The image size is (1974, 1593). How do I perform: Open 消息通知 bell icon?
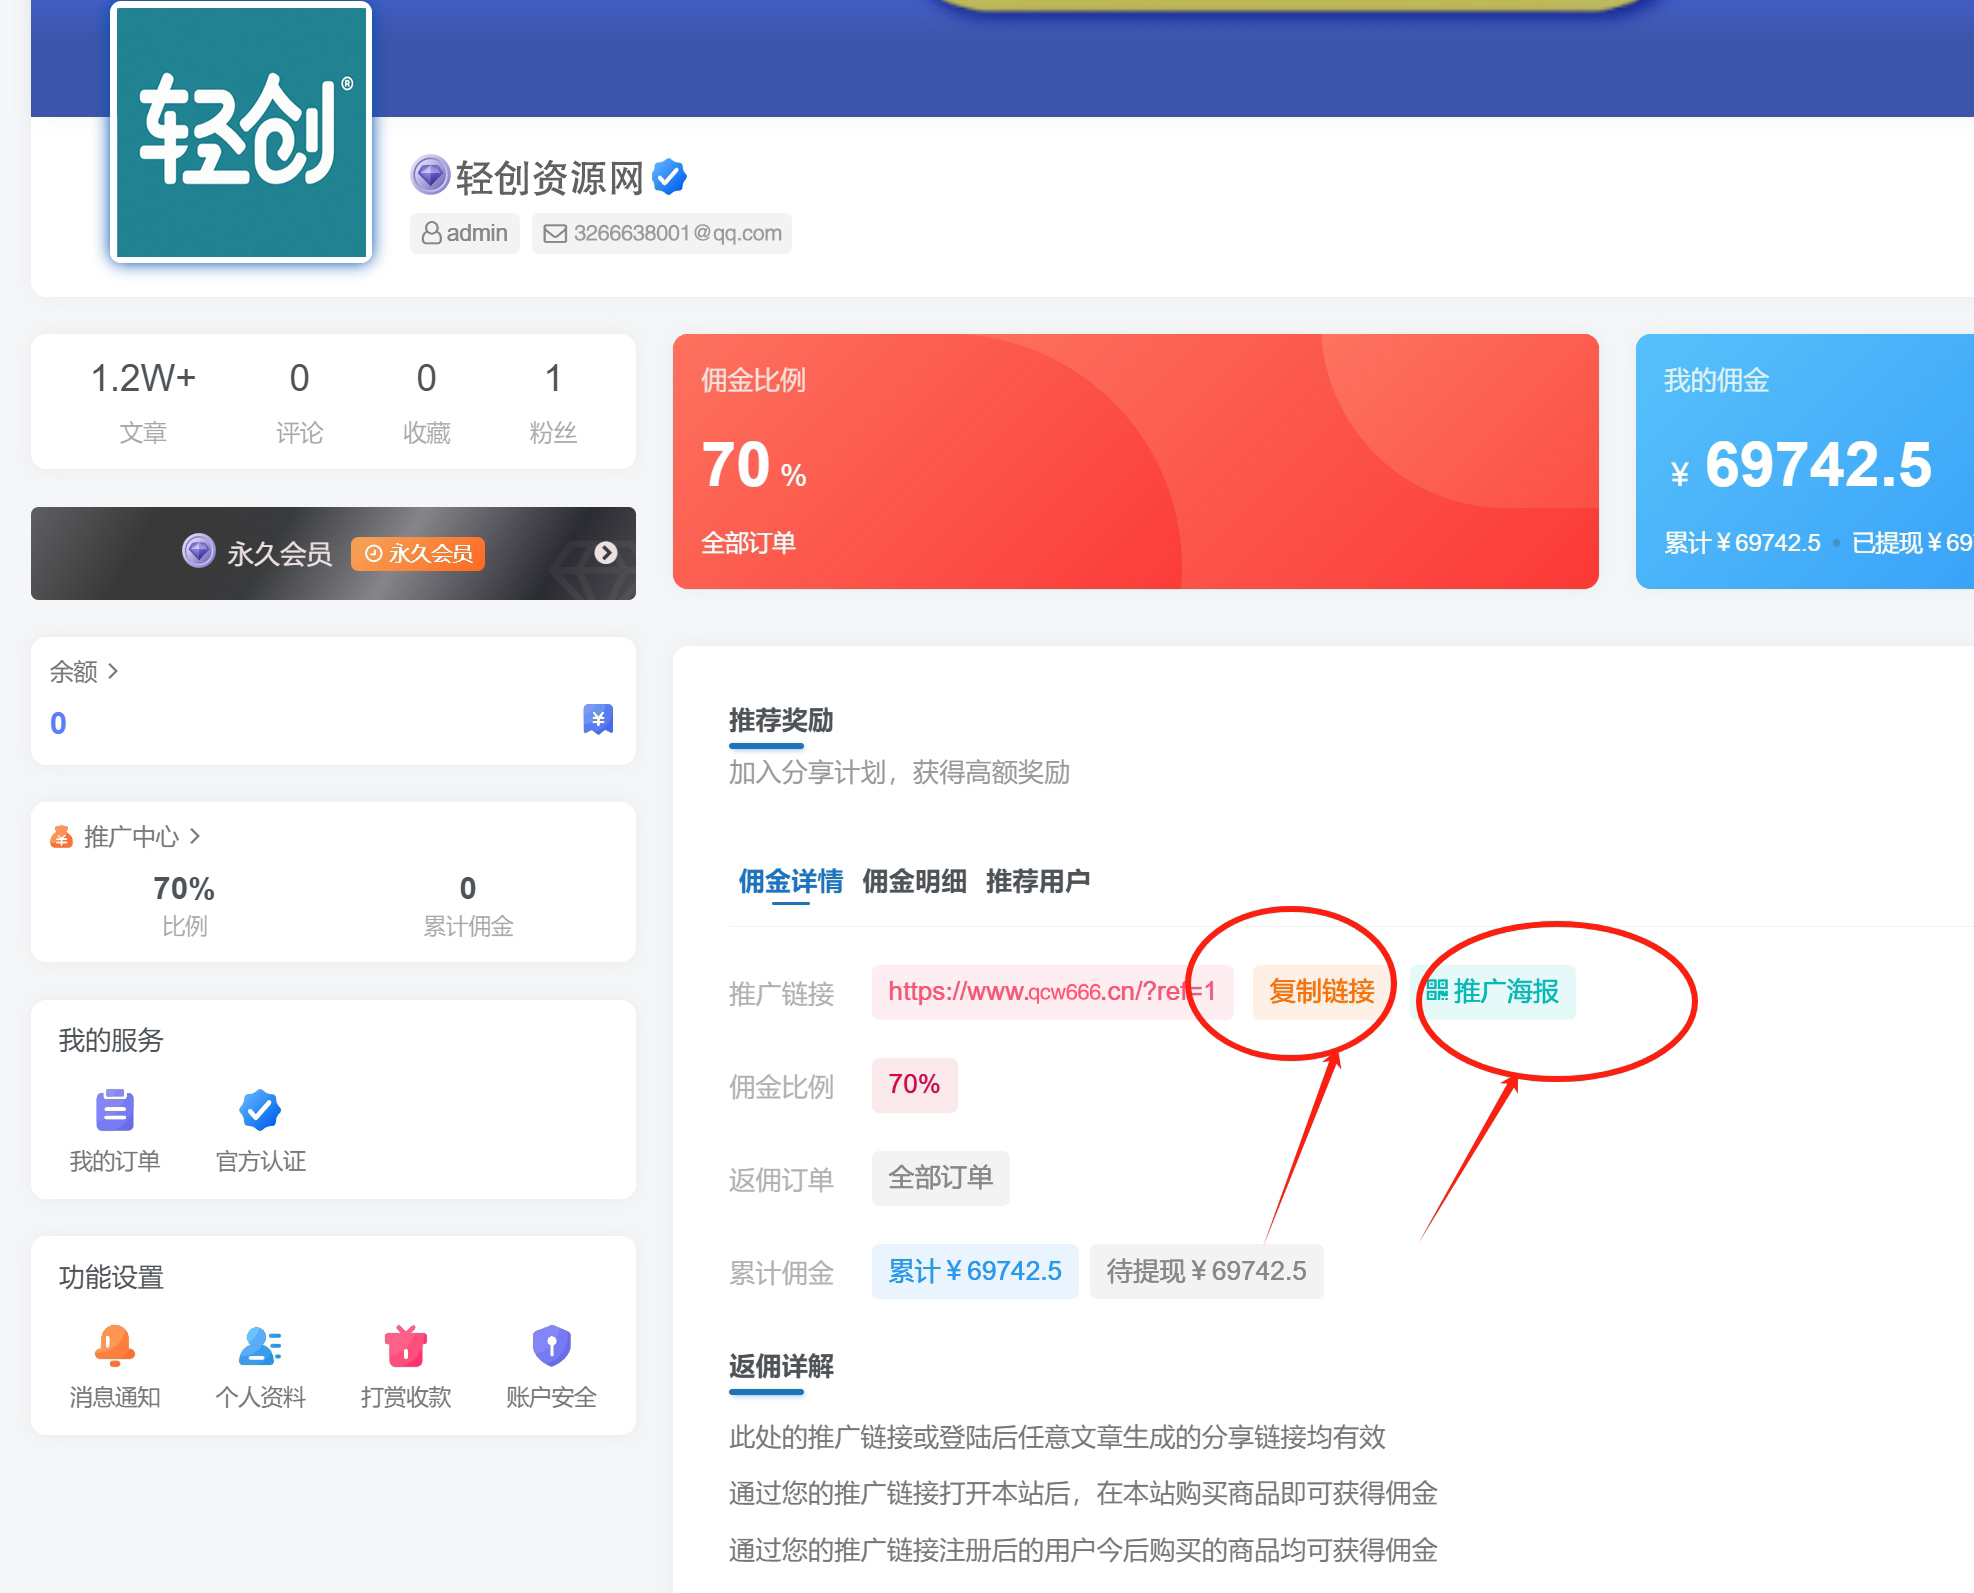(115, 1345)
